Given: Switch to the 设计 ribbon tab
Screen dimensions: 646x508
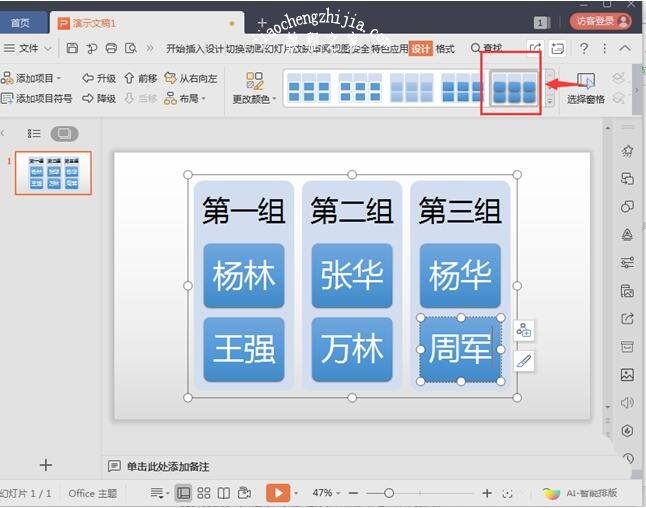Looking at the screenshot, I should 420,49.
